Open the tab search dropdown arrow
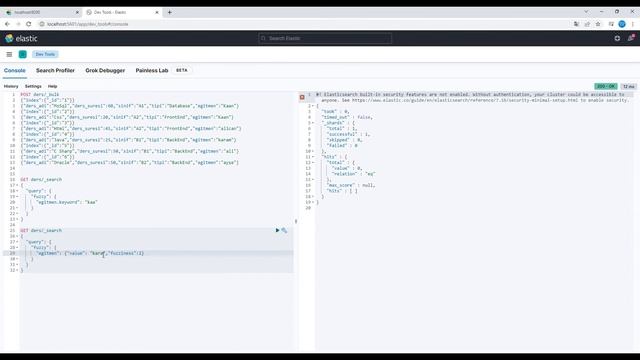 (586, 11)
